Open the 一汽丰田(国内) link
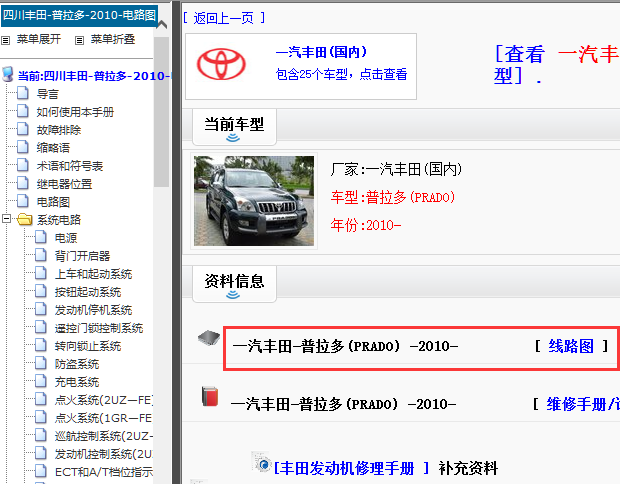 pyautogui.click(x=321, y=52)
